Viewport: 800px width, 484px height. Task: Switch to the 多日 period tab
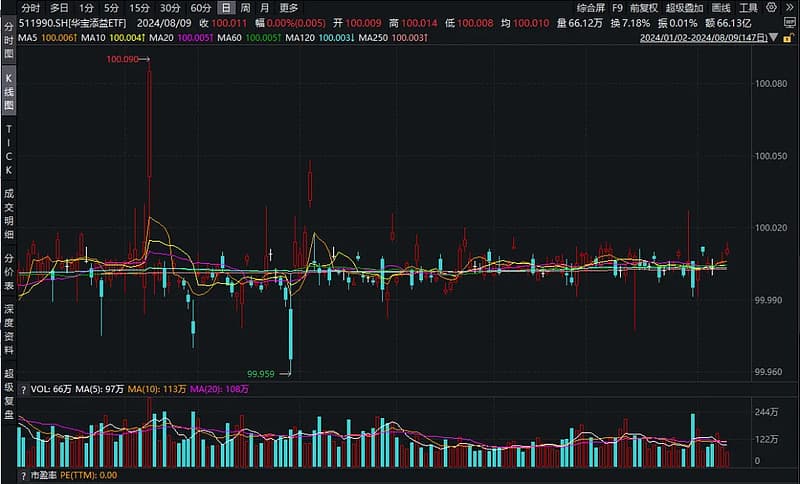coord(59,8)
